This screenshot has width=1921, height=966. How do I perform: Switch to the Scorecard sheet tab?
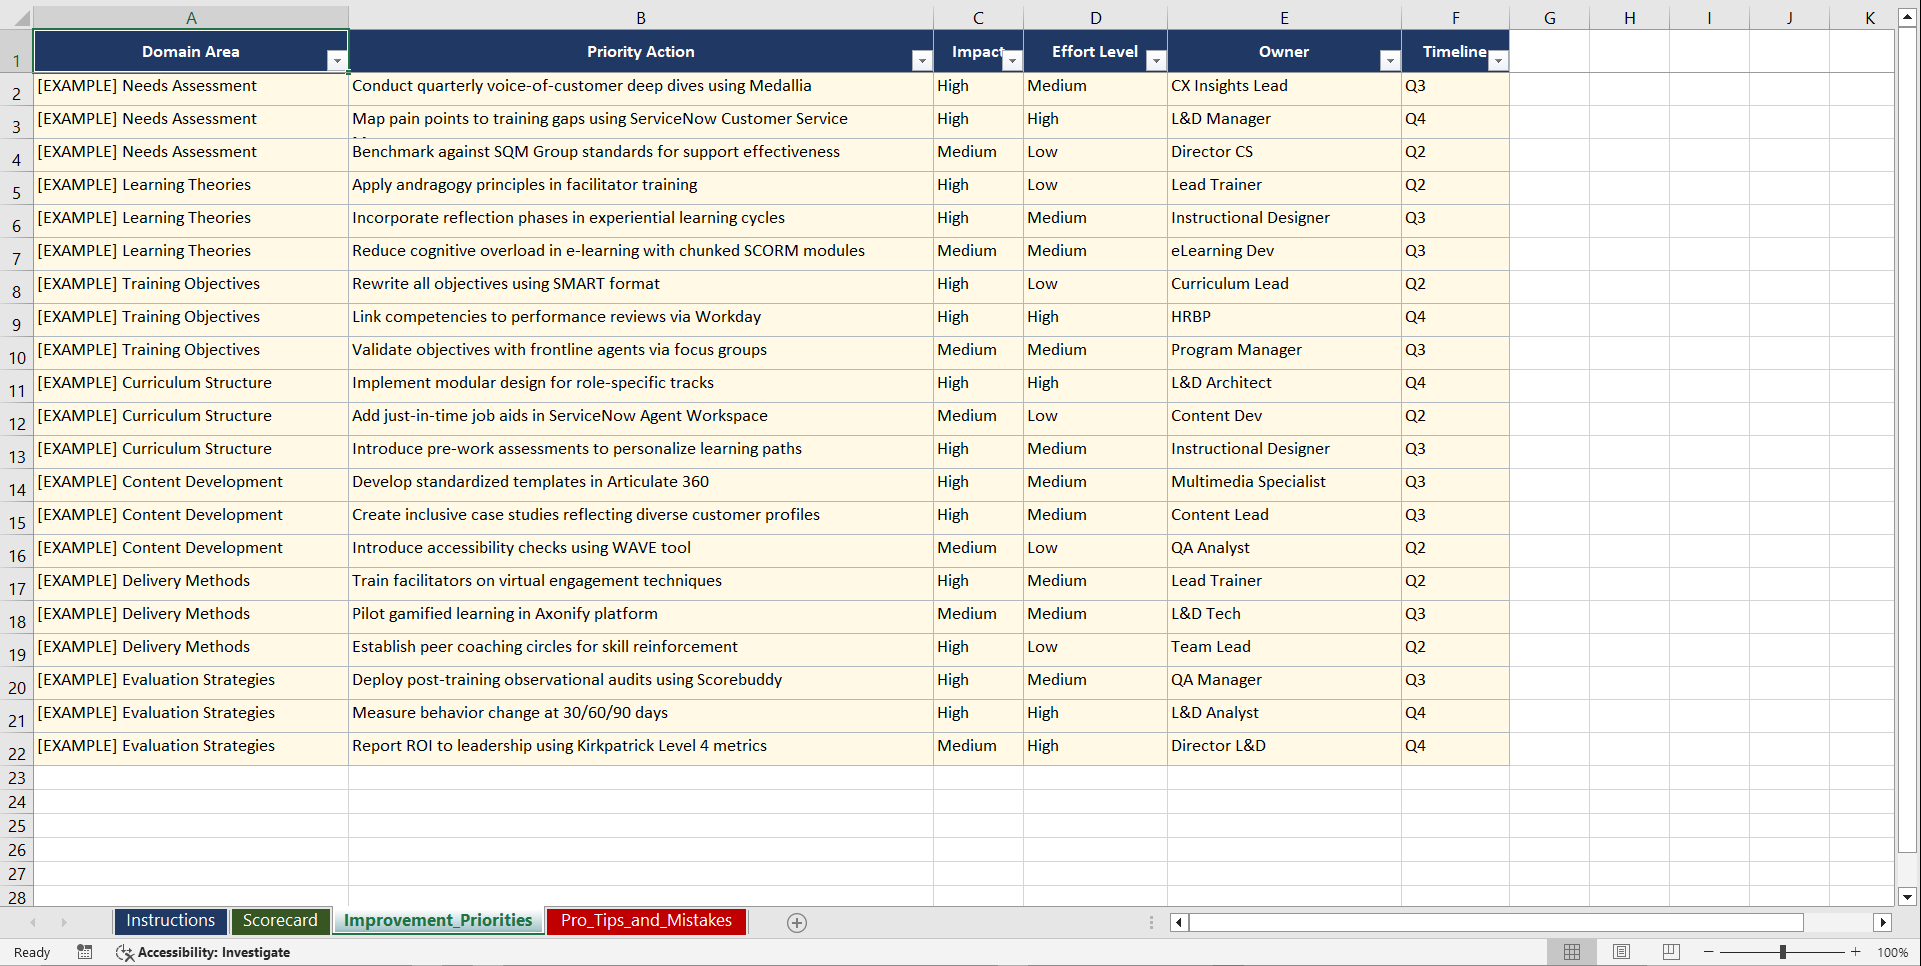(281, 921)
